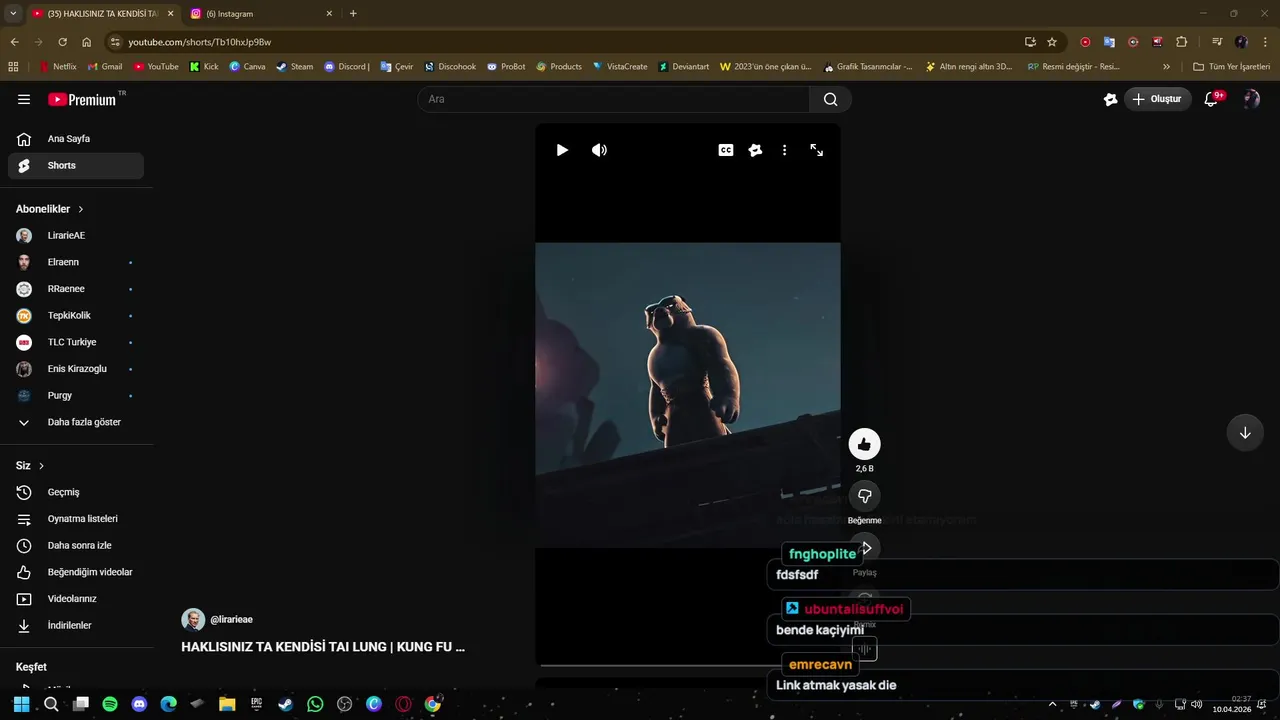
Task: Click the browser home button
Action: click(87, 42)
